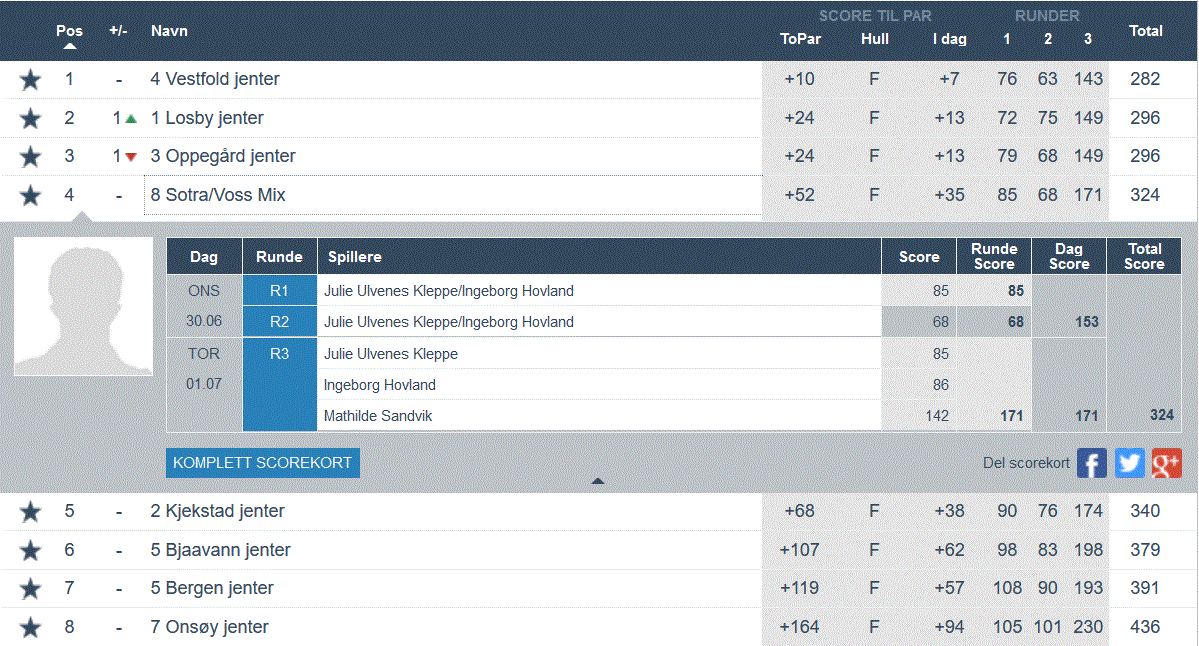Toggle favorite star for Losby jenter
Screen dimensions: 1199x646
tap(30, 119)
